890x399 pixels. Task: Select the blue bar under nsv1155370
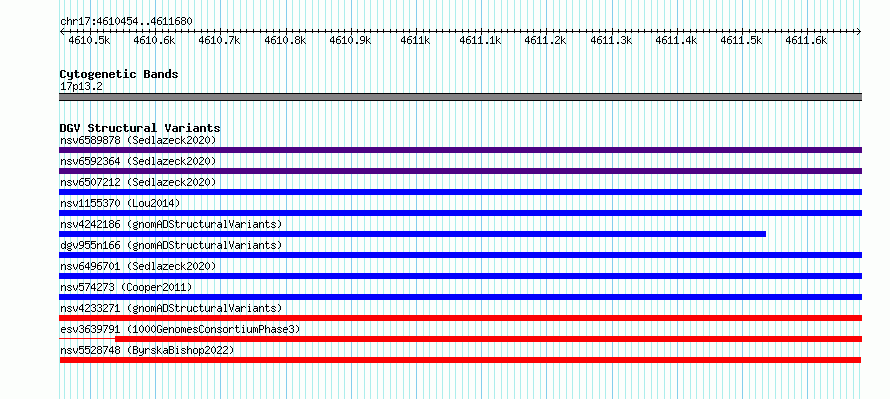[x=460, y=213]
